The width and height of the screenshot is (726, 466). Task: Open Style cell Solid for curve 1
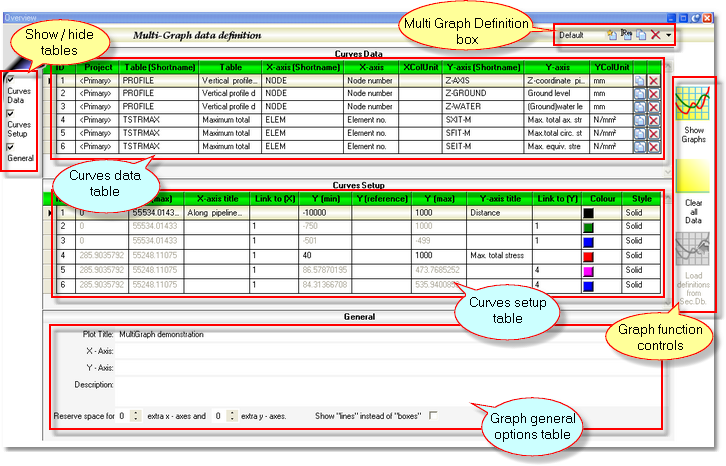(x=640, y=213)
